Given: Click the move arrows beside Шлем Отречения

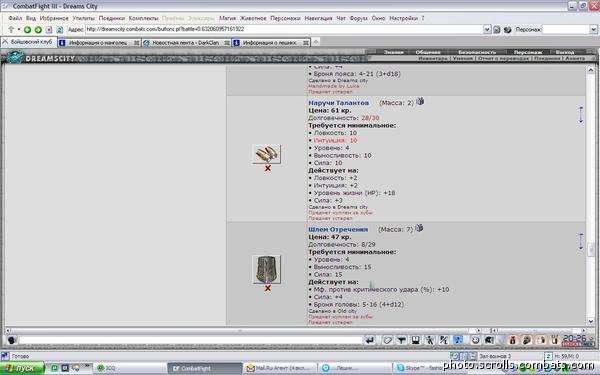Looking at the screenshot, I should coord(581,241).
